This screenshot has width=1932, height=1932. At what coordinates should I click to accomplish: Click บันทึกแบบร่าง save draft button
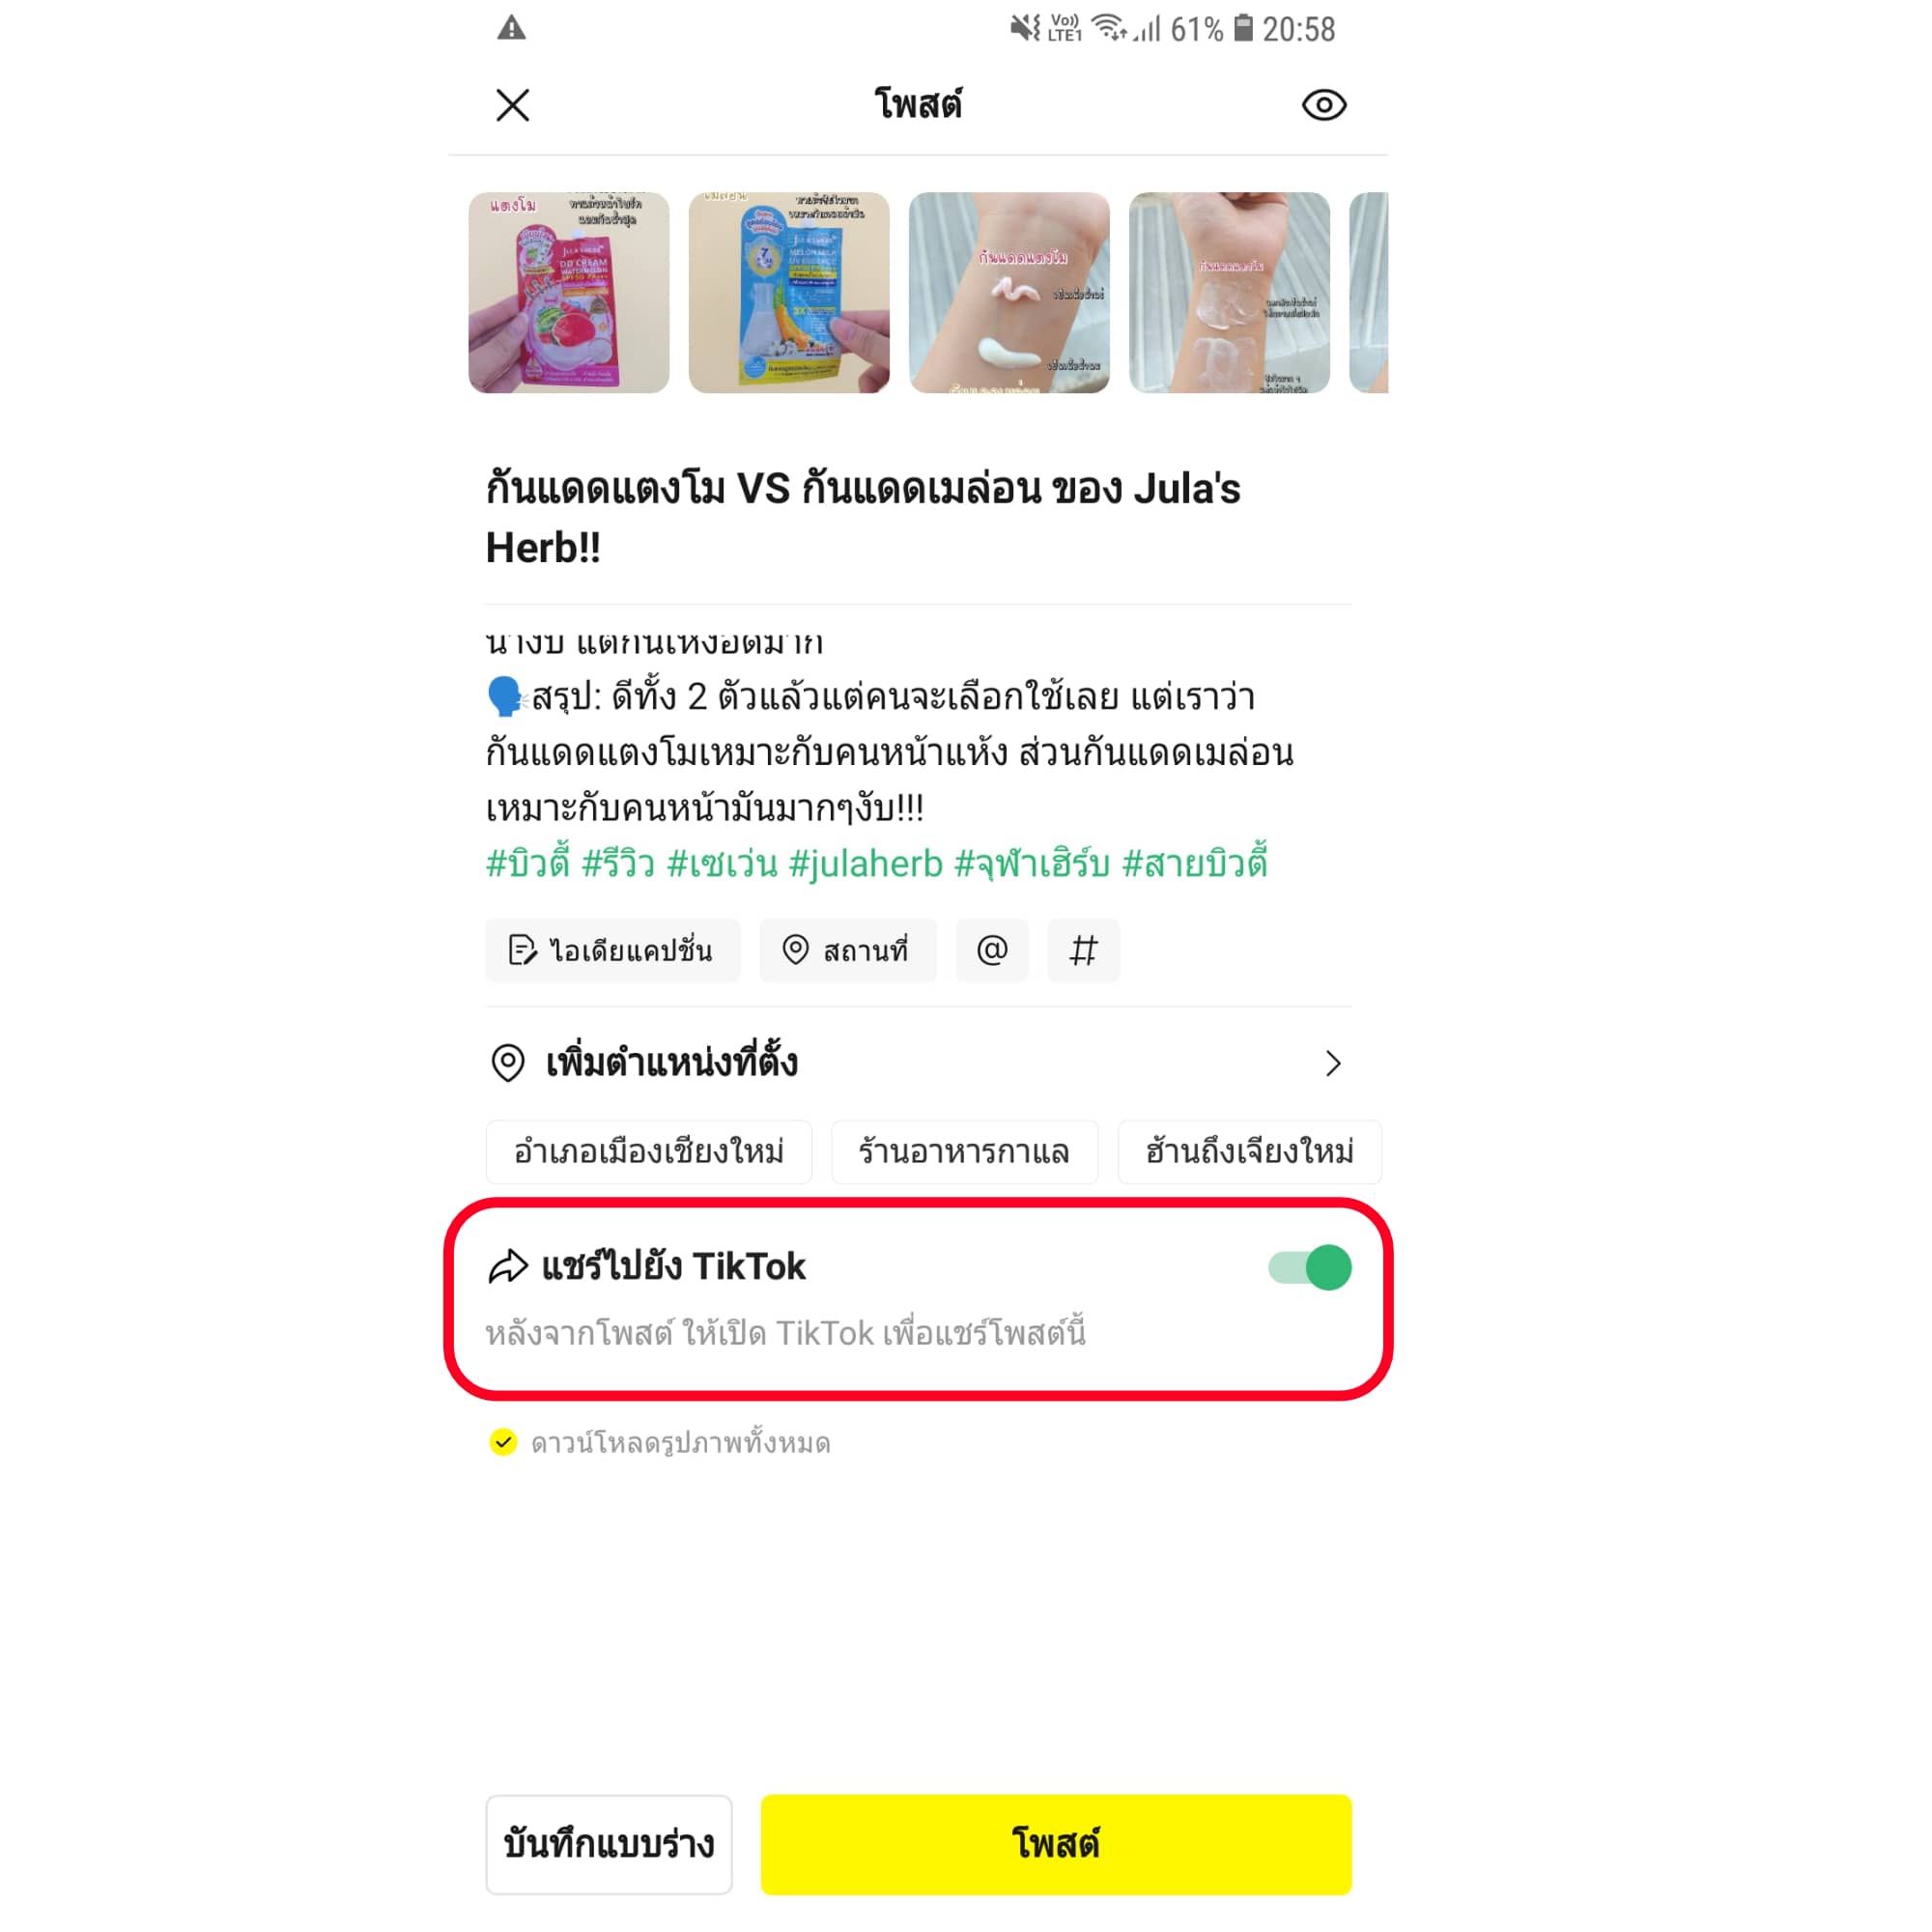tap(608, 1843)
